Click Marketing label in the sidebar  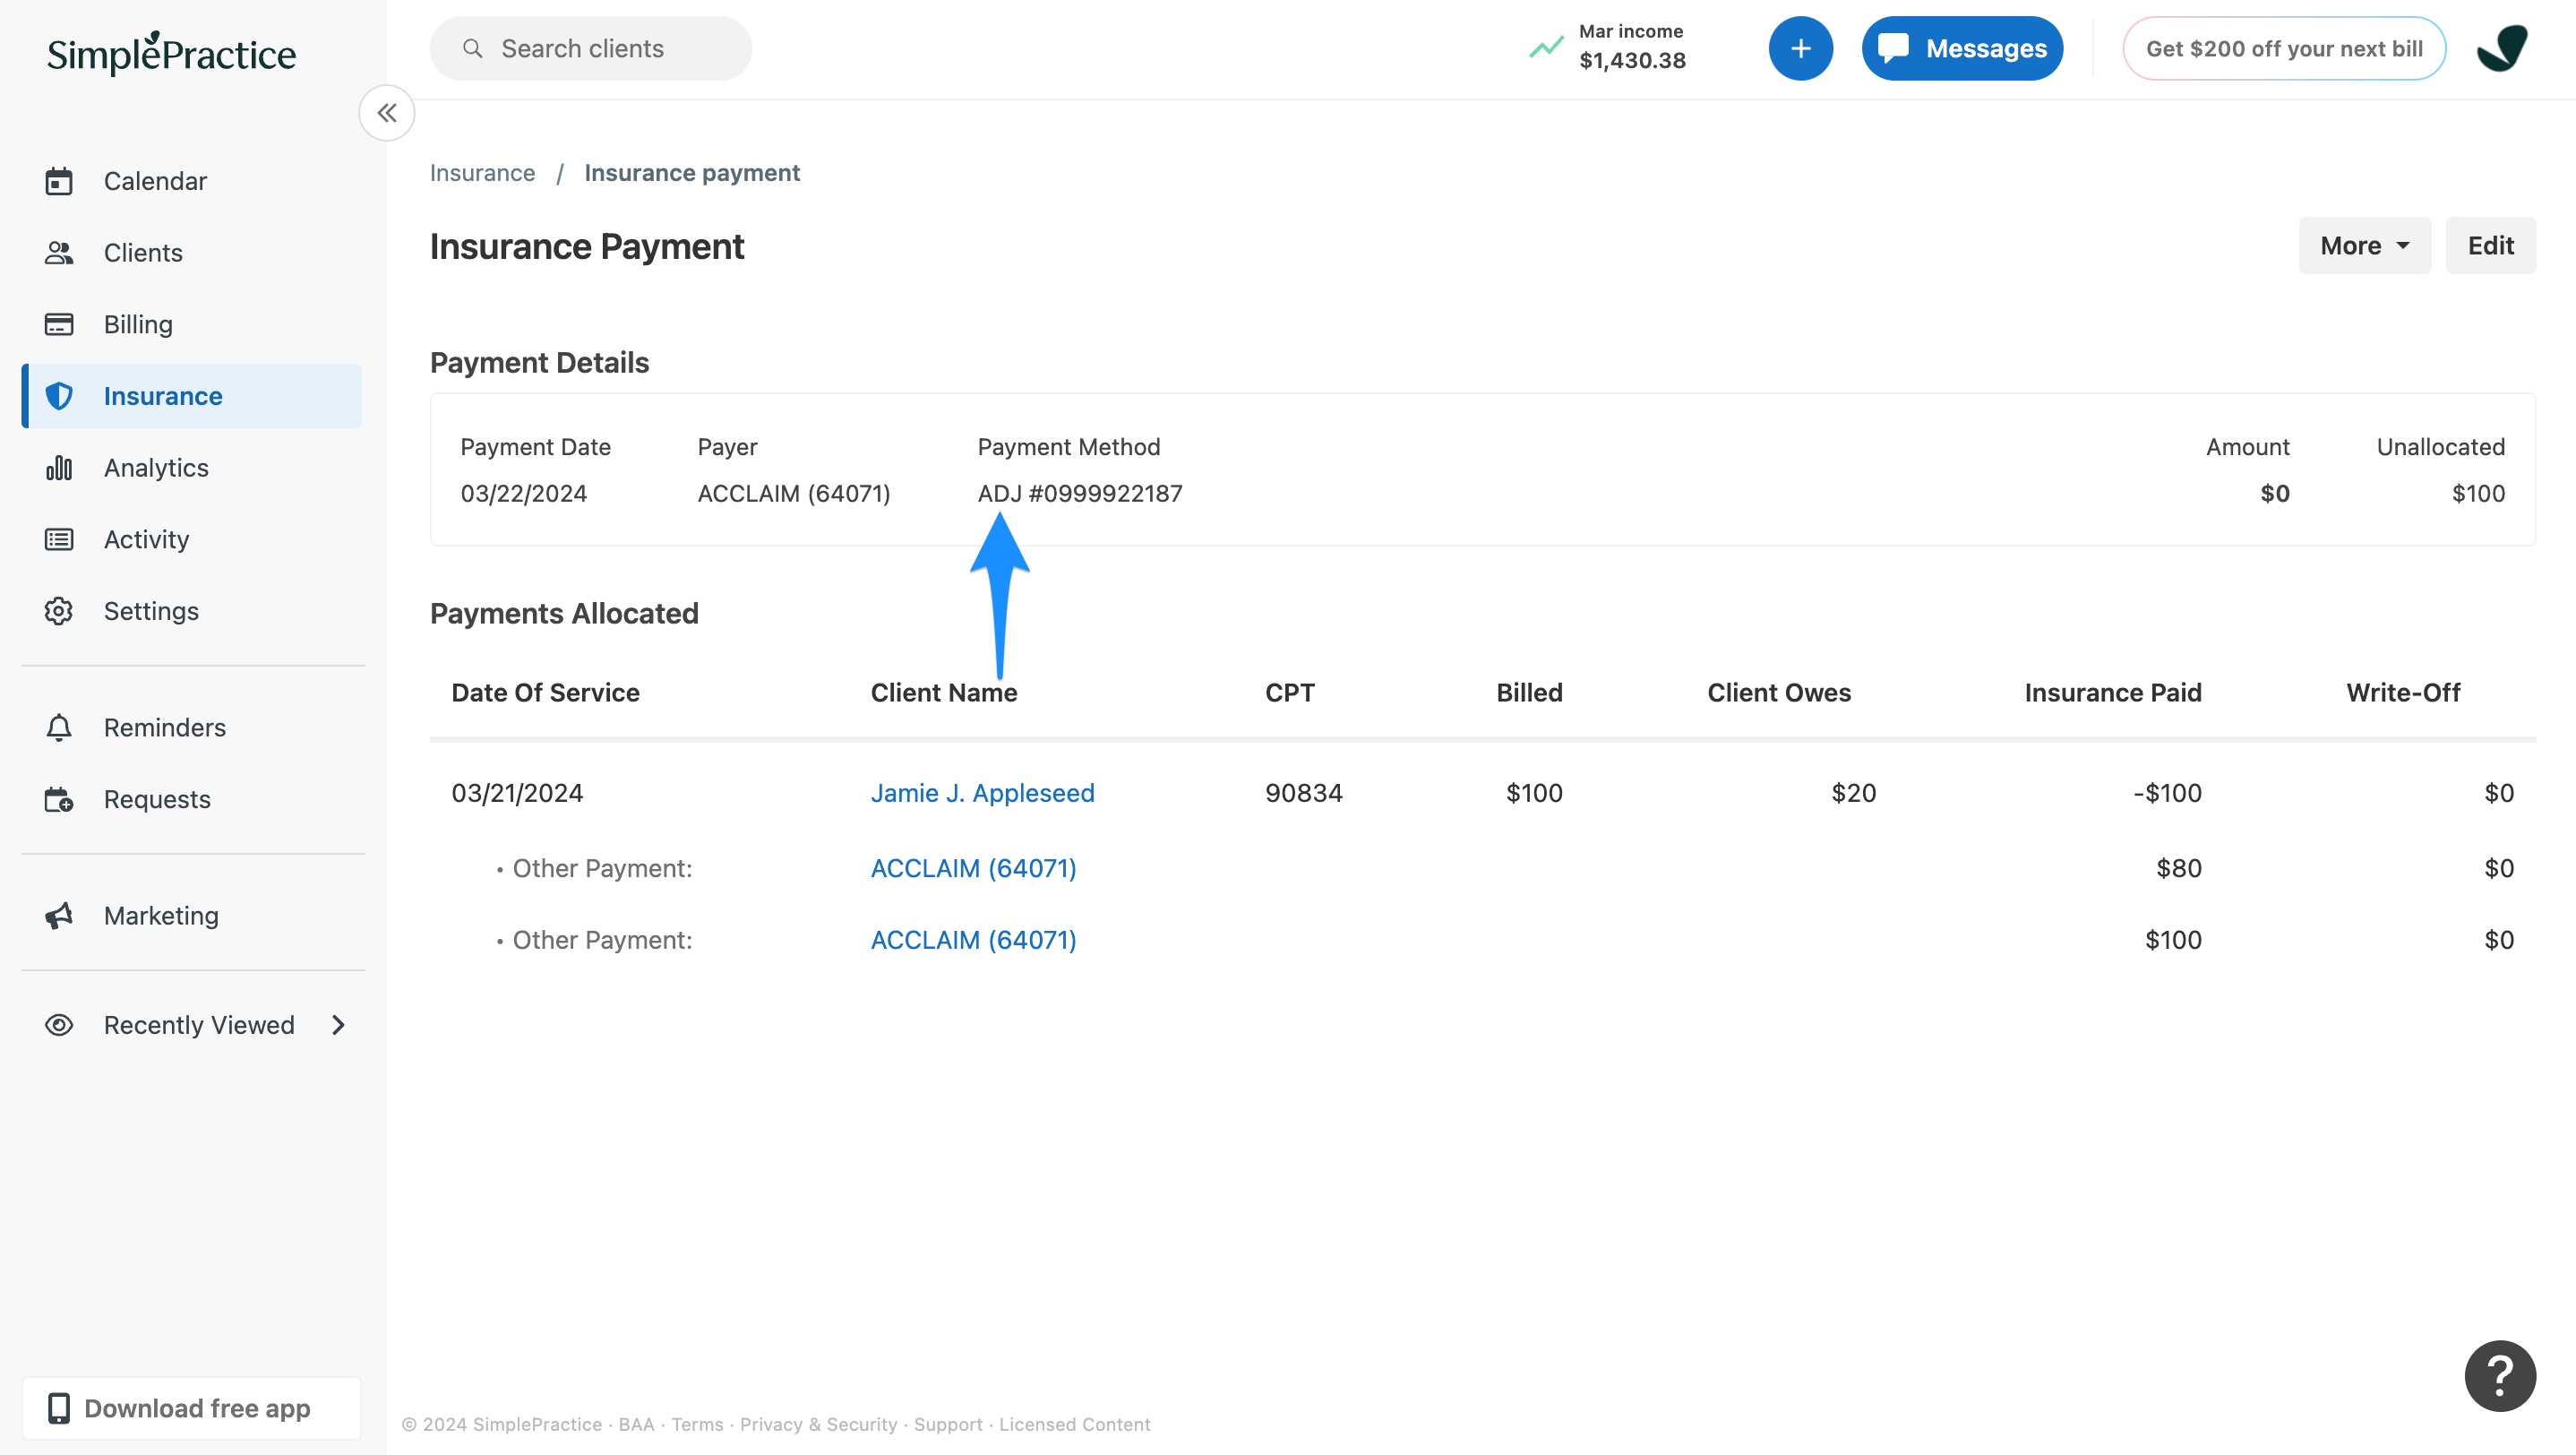pos(161,916)
